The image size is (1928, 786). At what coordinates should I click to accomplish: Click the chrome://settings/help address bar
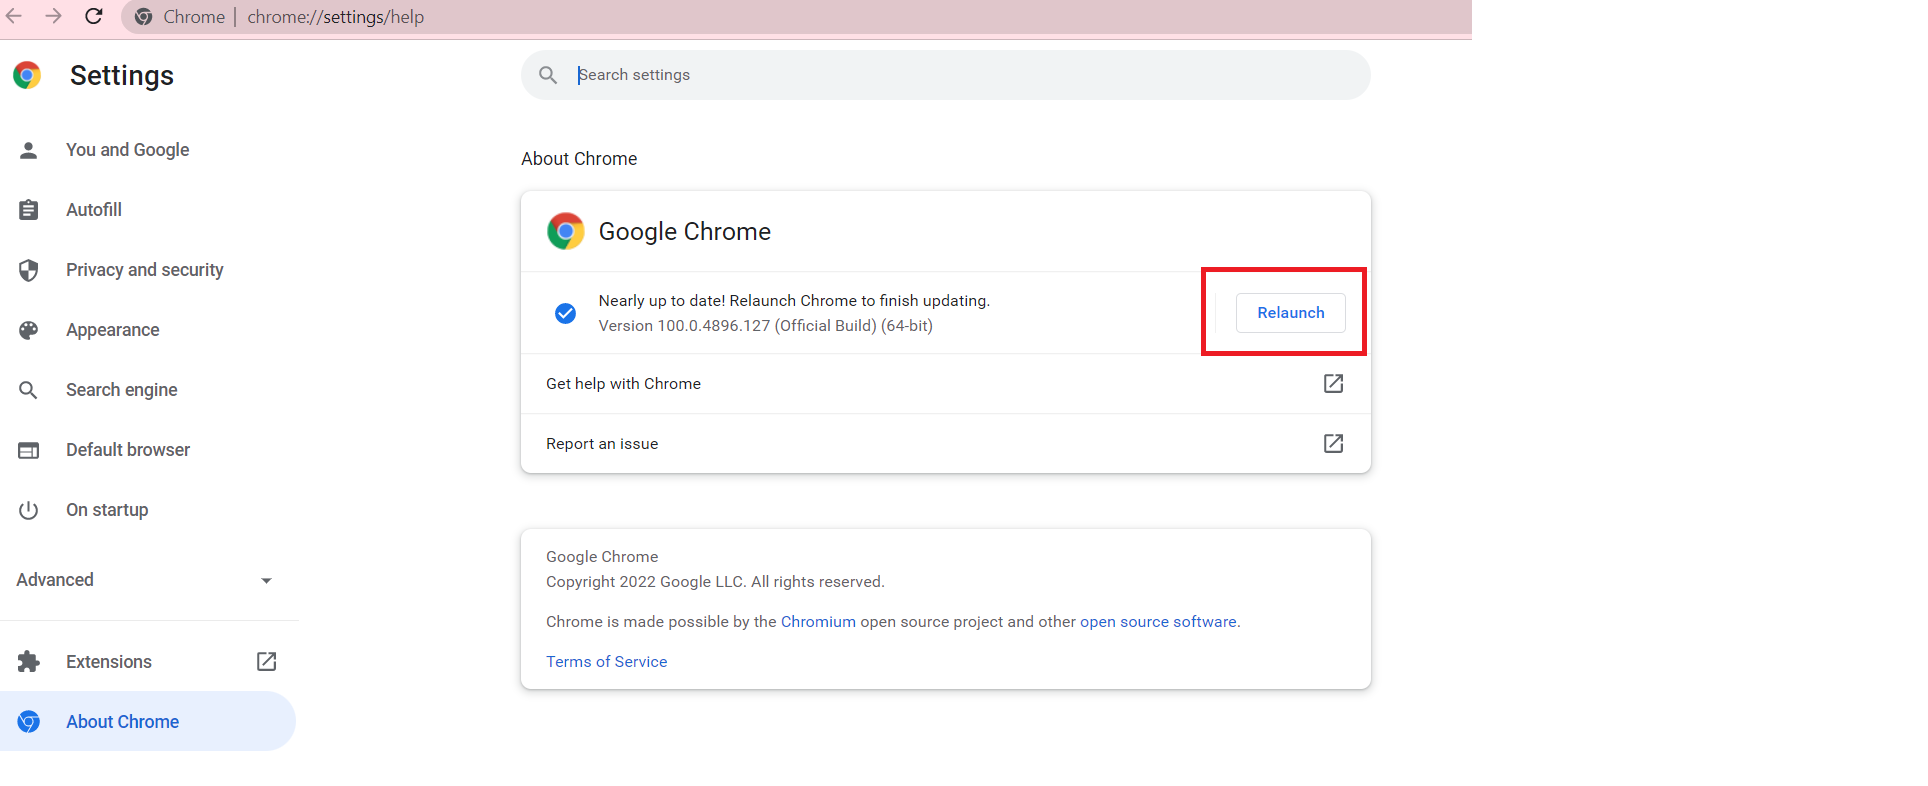796,17
